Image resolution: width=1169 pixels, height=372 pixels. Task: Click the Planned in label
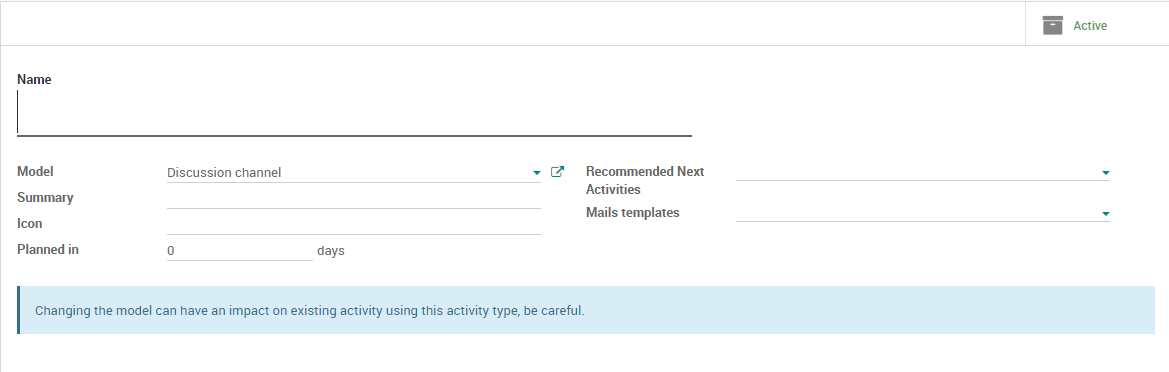(x=48, y=250)
